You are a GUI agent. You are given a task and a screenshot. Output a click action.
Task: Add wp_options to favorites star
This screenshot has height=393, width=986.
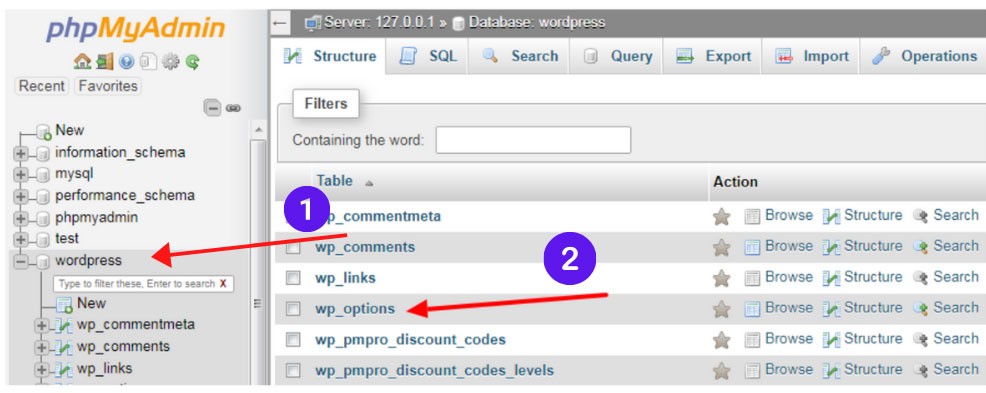(x=721, y=309)
